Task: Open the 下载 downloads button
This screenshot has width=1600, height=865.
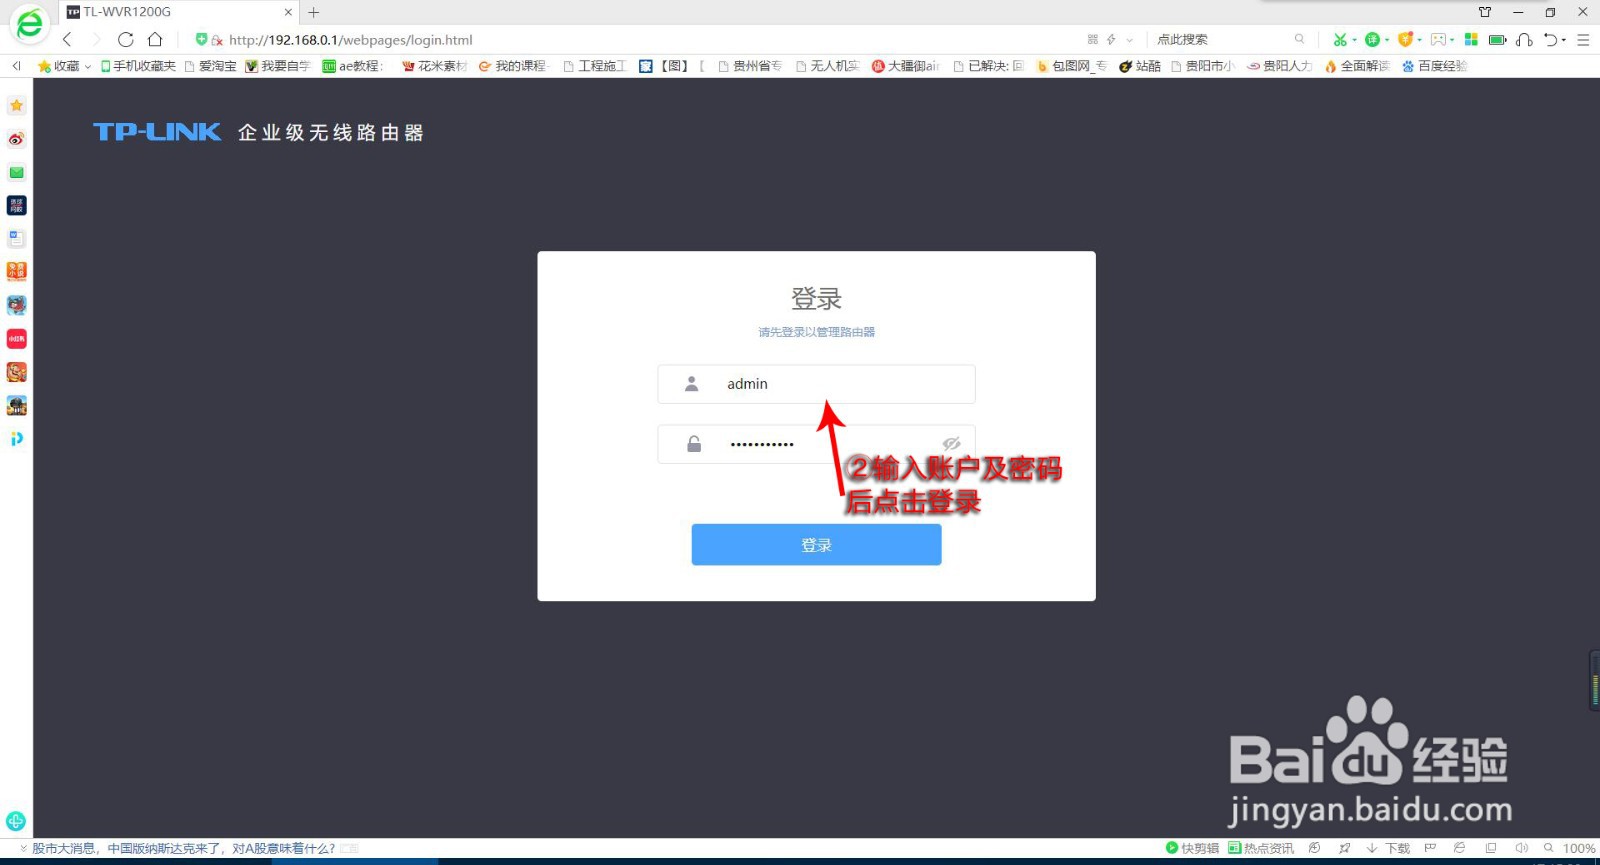Action: tap(1388, 848)
